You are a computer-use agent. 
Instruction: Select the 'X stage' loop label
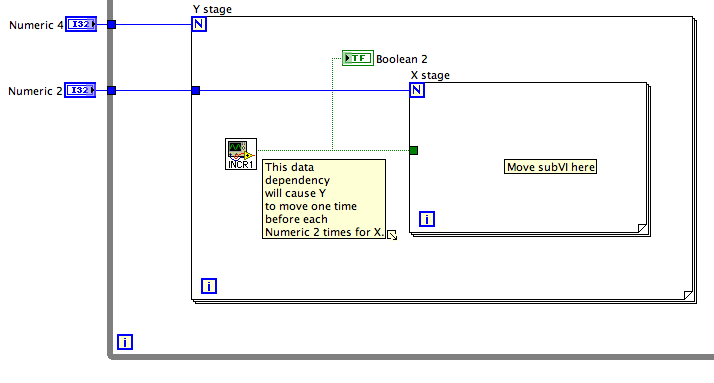(430, 75)
